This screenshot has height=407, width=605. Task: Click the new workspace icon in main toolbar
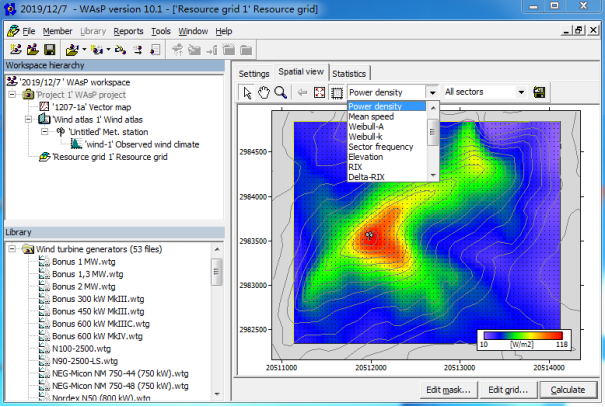click(x=15, y=49)
